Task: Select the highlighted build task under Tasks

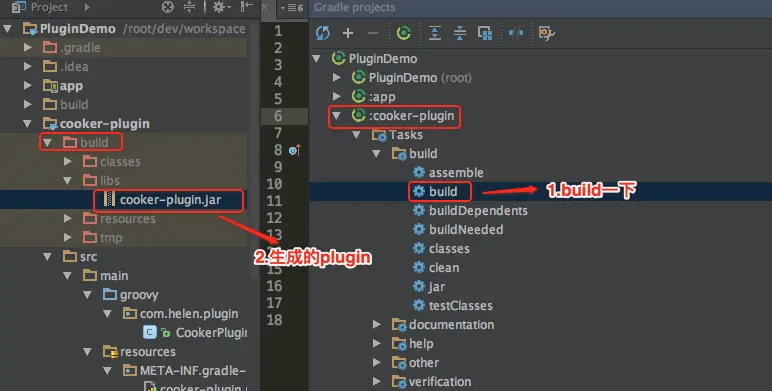Action: click(443, 191)
